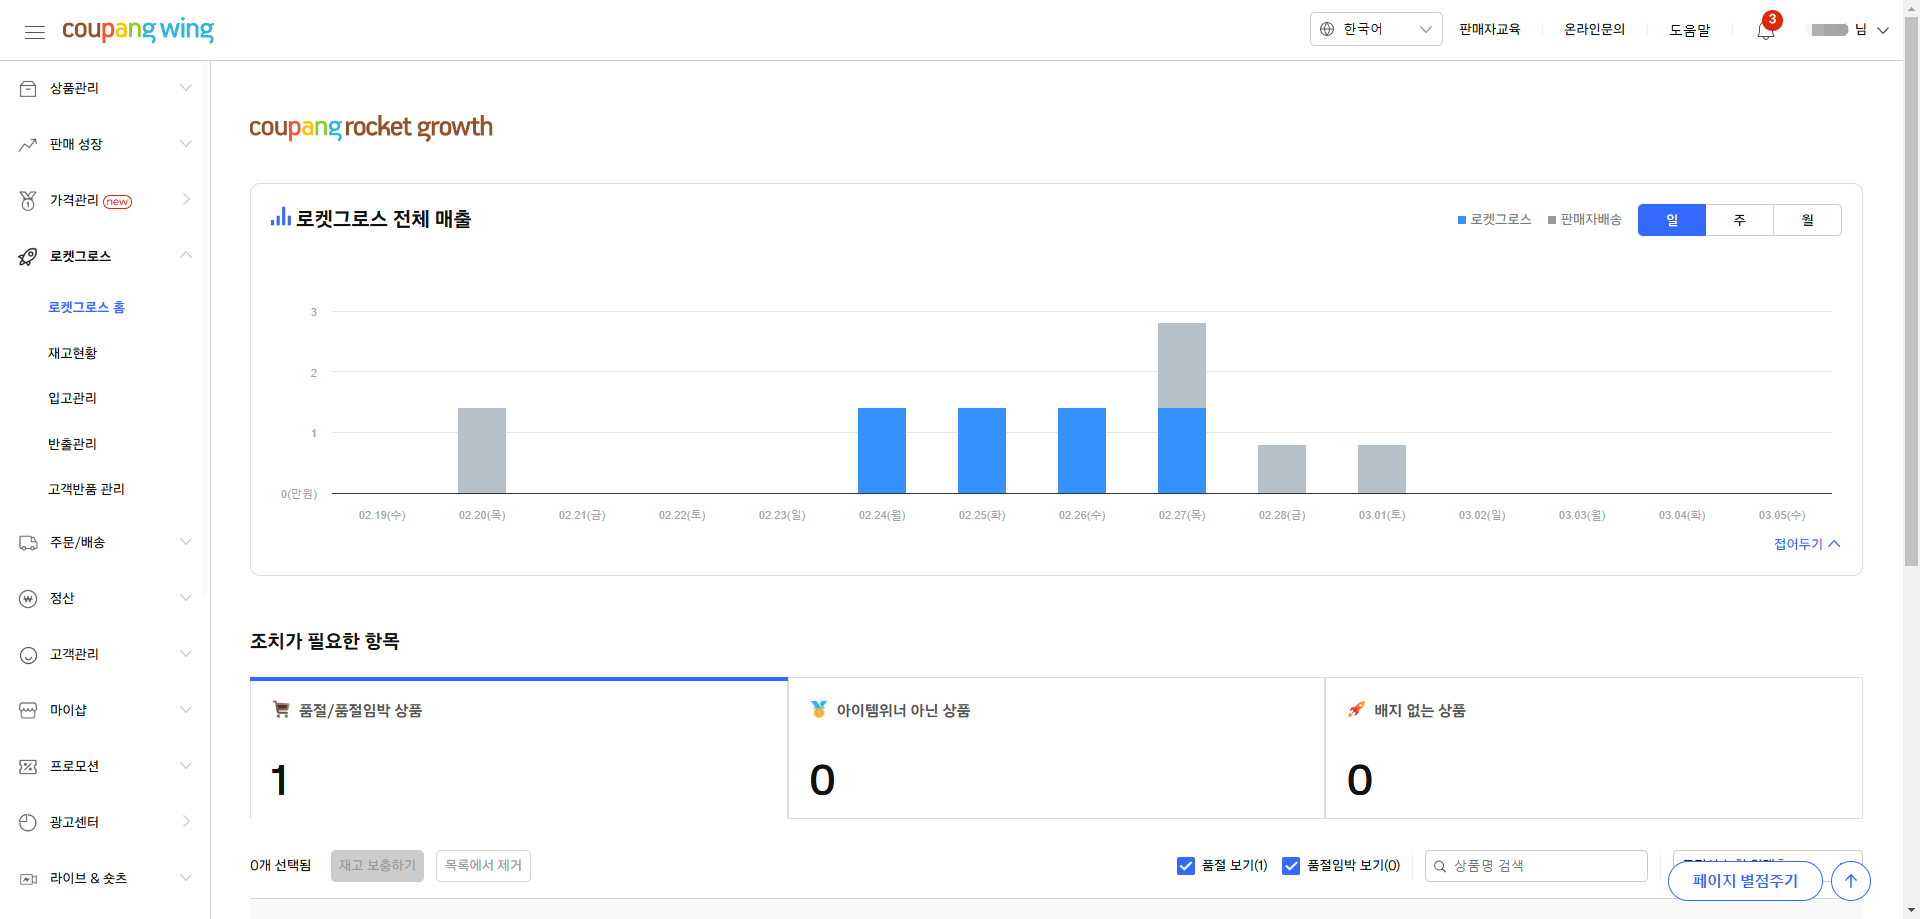Open notifications bell icon

pos(1766,30)
